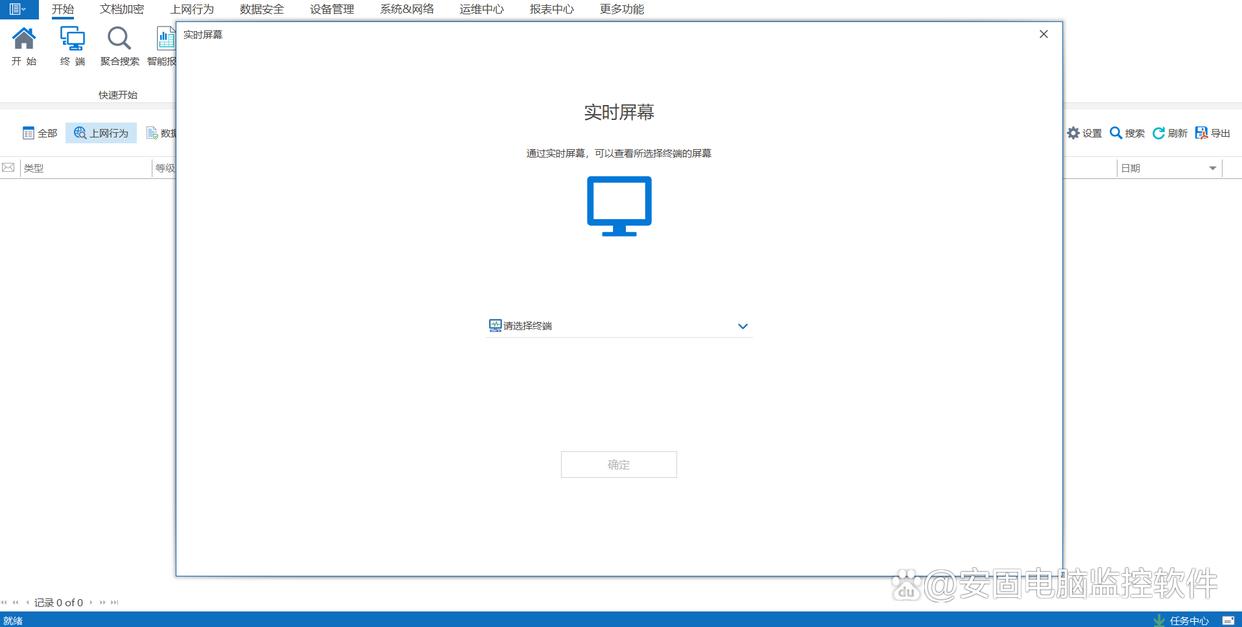Switch to the 运维中心 ribbon tab
The height and width of the screenshot is (627, 1242).
point(482,9)
